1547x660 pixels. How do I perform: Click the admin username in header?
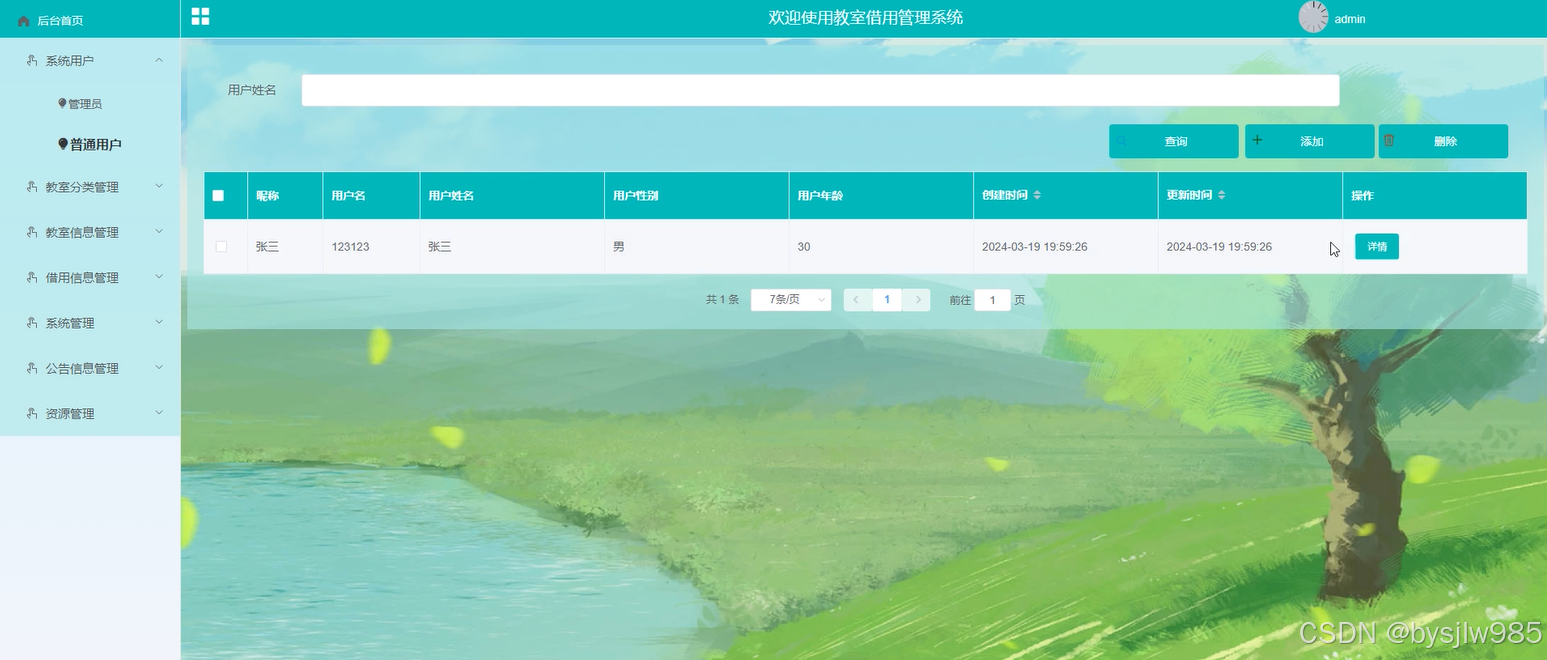point(1350,19)
